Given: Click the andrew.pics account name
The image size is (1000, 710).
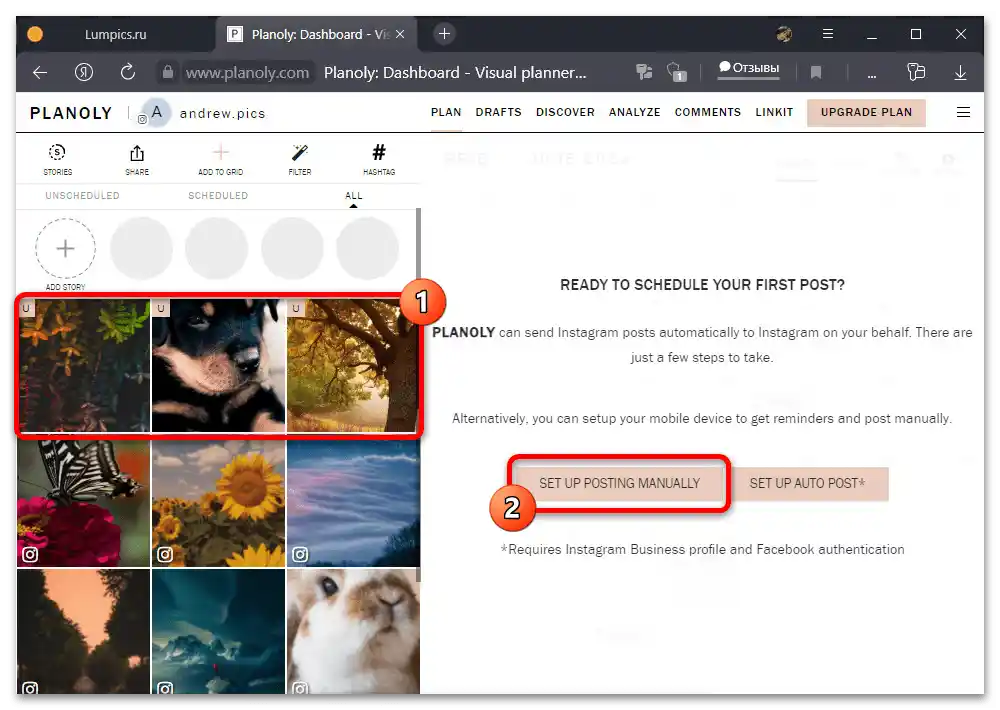Looking at the screenshot, I should 223,114.
